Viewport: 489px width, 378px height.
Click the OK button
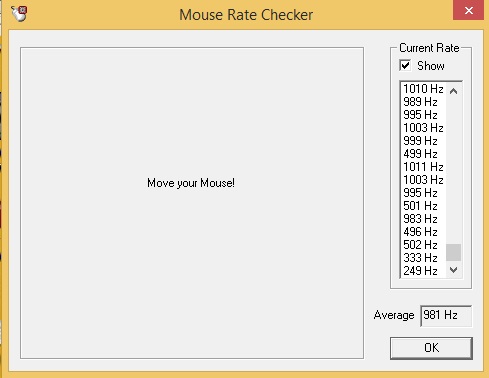tap(431, 348)
